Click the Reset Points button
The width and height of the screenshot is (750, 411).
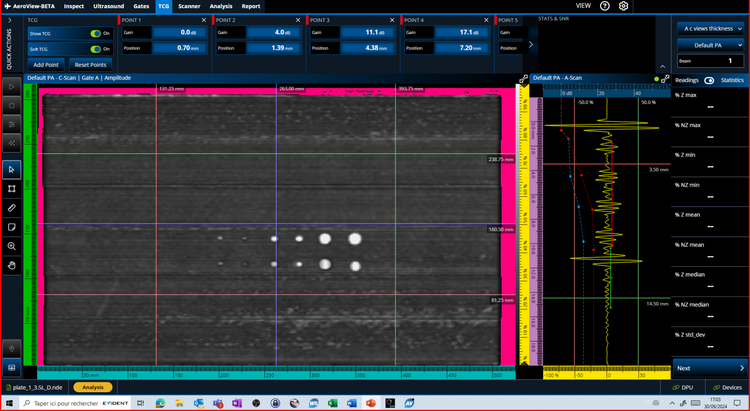click(x=91, y=64)
